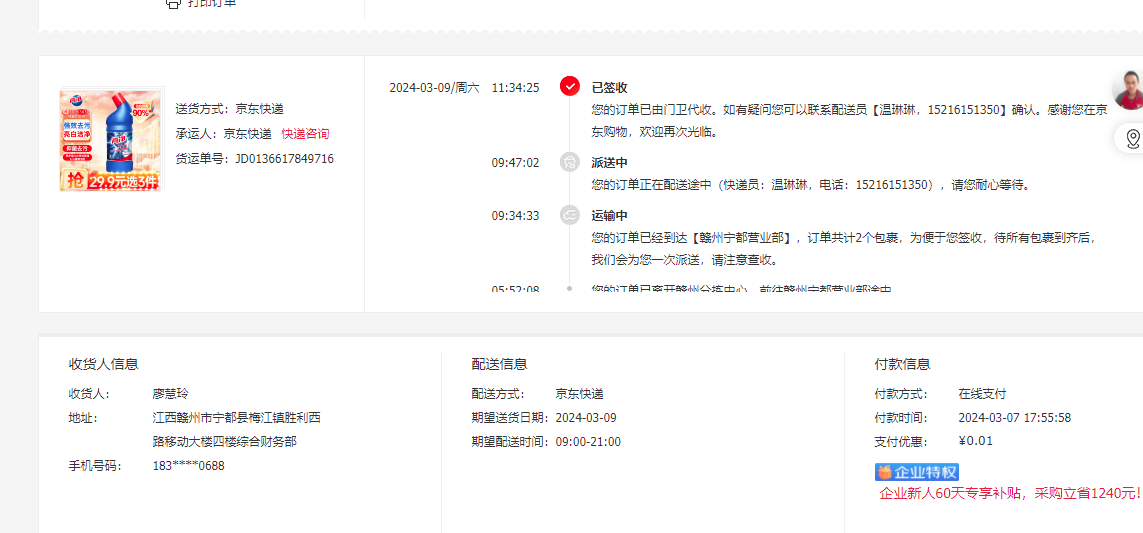Open the customer service avatar widget
Image resolution: width=1143 pixels, height=533 pixels.
pyautogui.click(x=1128, y=90)
